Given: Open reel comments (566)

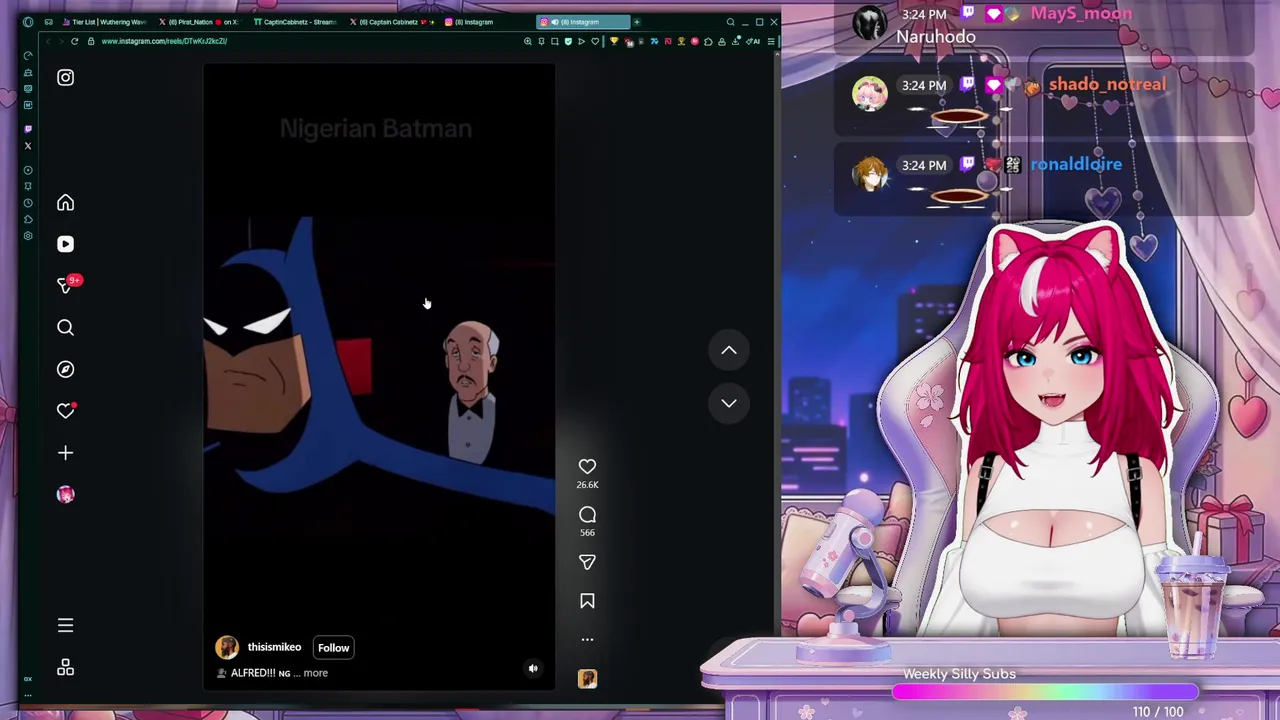Looking at the screenshot, I should pos(587,515).
